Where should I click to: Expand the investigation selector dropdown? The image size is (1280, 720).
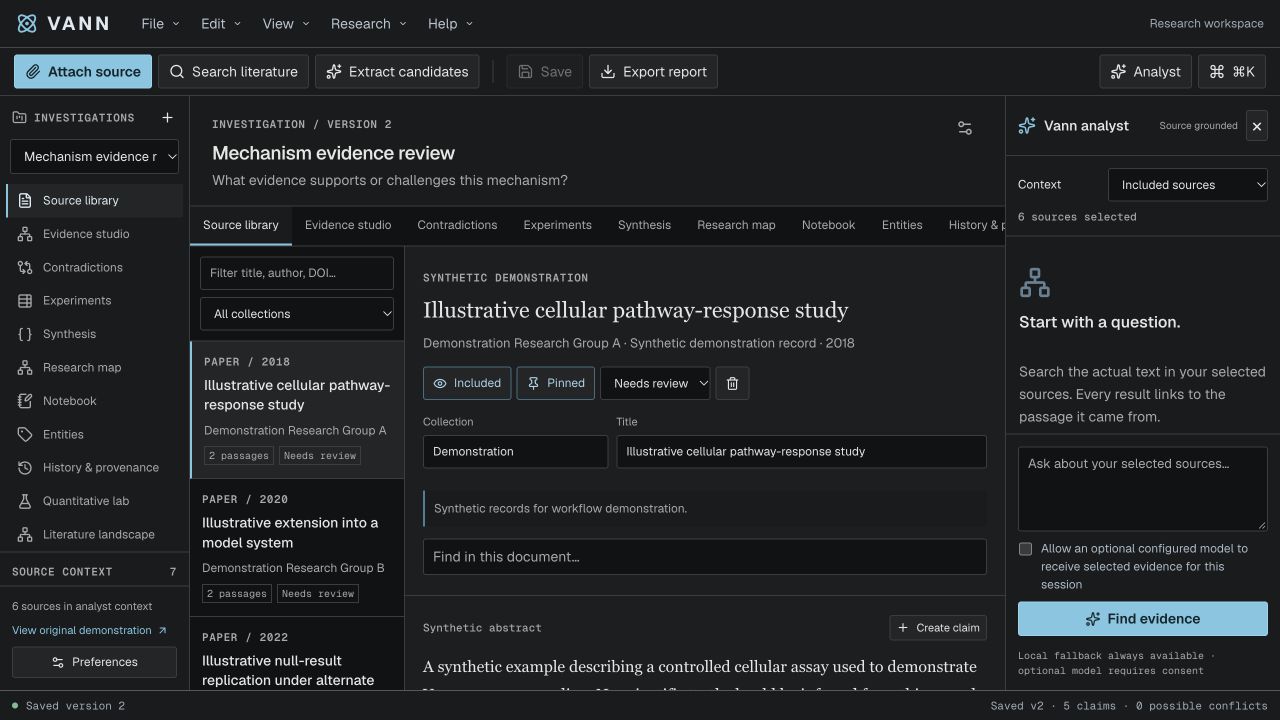tap(94, 156)
